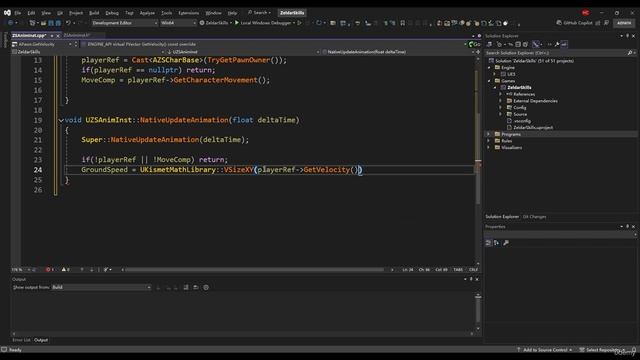The width and height of the screenshot is (640, 360).
Task: Click Add to Source Control in status bar
Action: pyautogui.click(x=544, y=350)
